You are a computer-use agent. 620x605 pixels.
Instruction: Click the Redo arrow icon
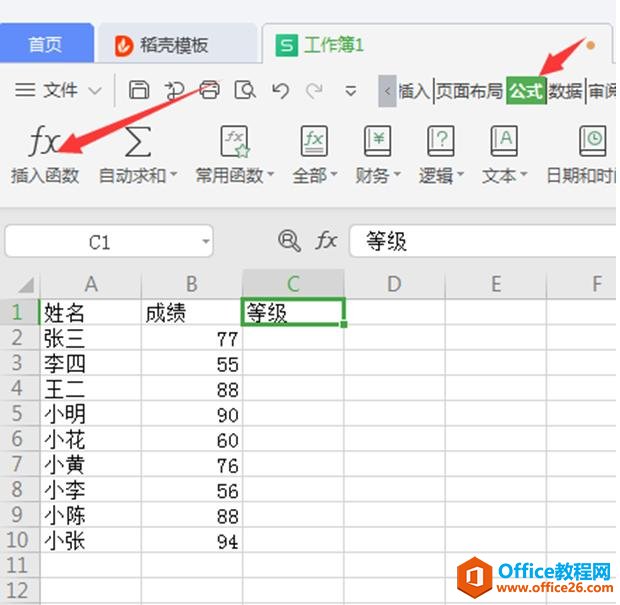(314, 91)
